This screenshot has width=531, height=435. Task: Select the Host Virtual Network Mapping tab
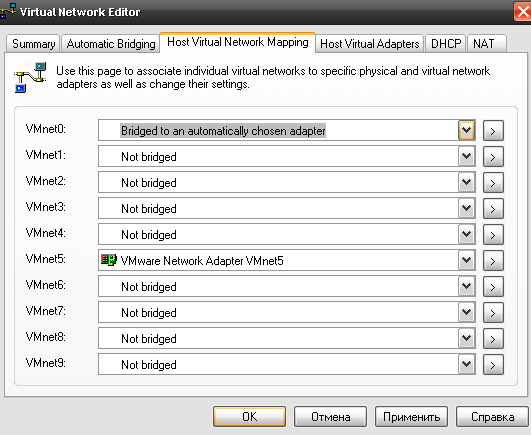238,42
